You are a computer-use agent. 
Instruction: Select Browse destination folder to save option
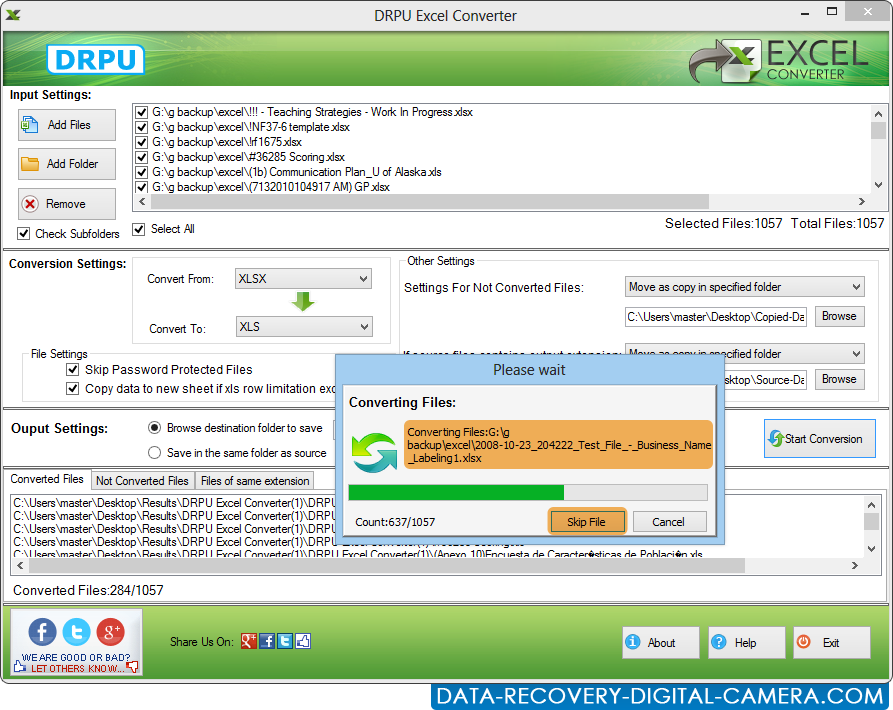pyautogui.click(x=155, y=428)
